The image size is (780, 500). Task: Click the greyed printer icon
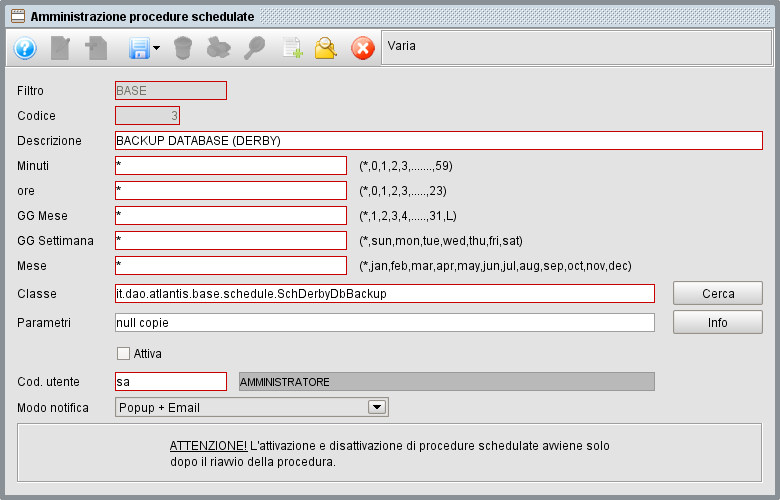(x=219, y=47)
